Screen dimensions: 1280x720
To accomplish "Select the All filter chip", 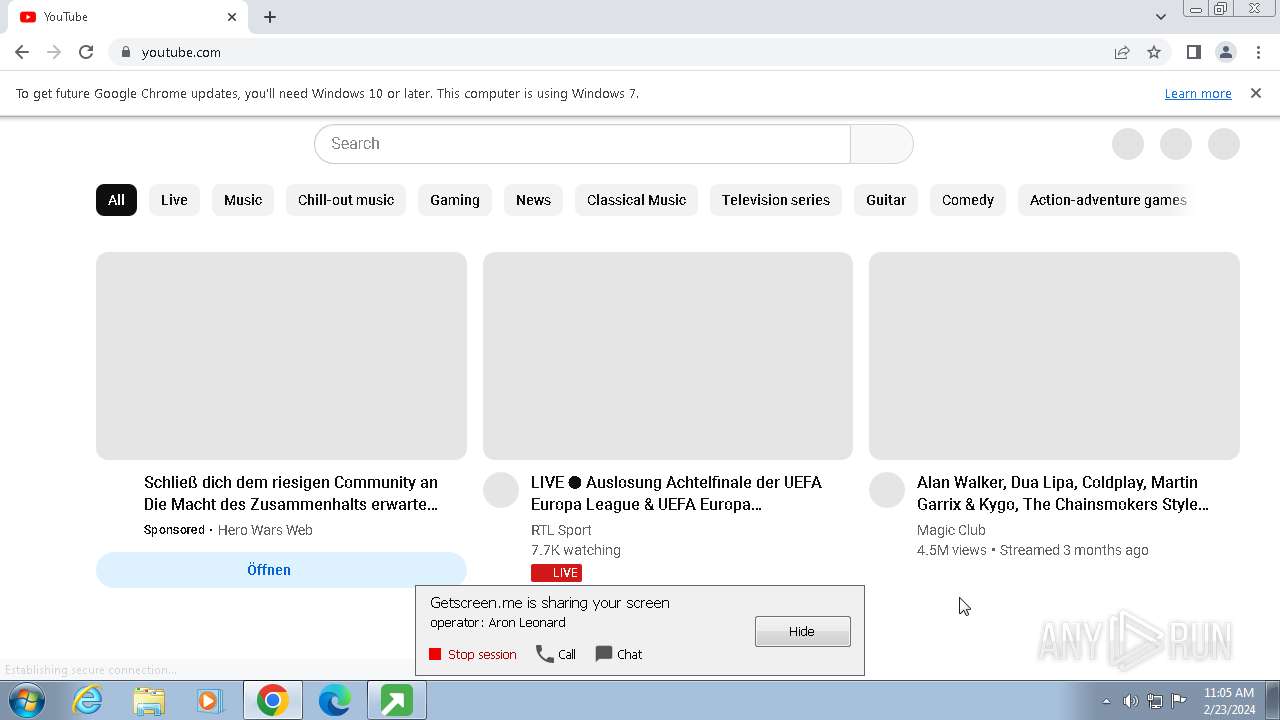I will (x=116, y=200).
